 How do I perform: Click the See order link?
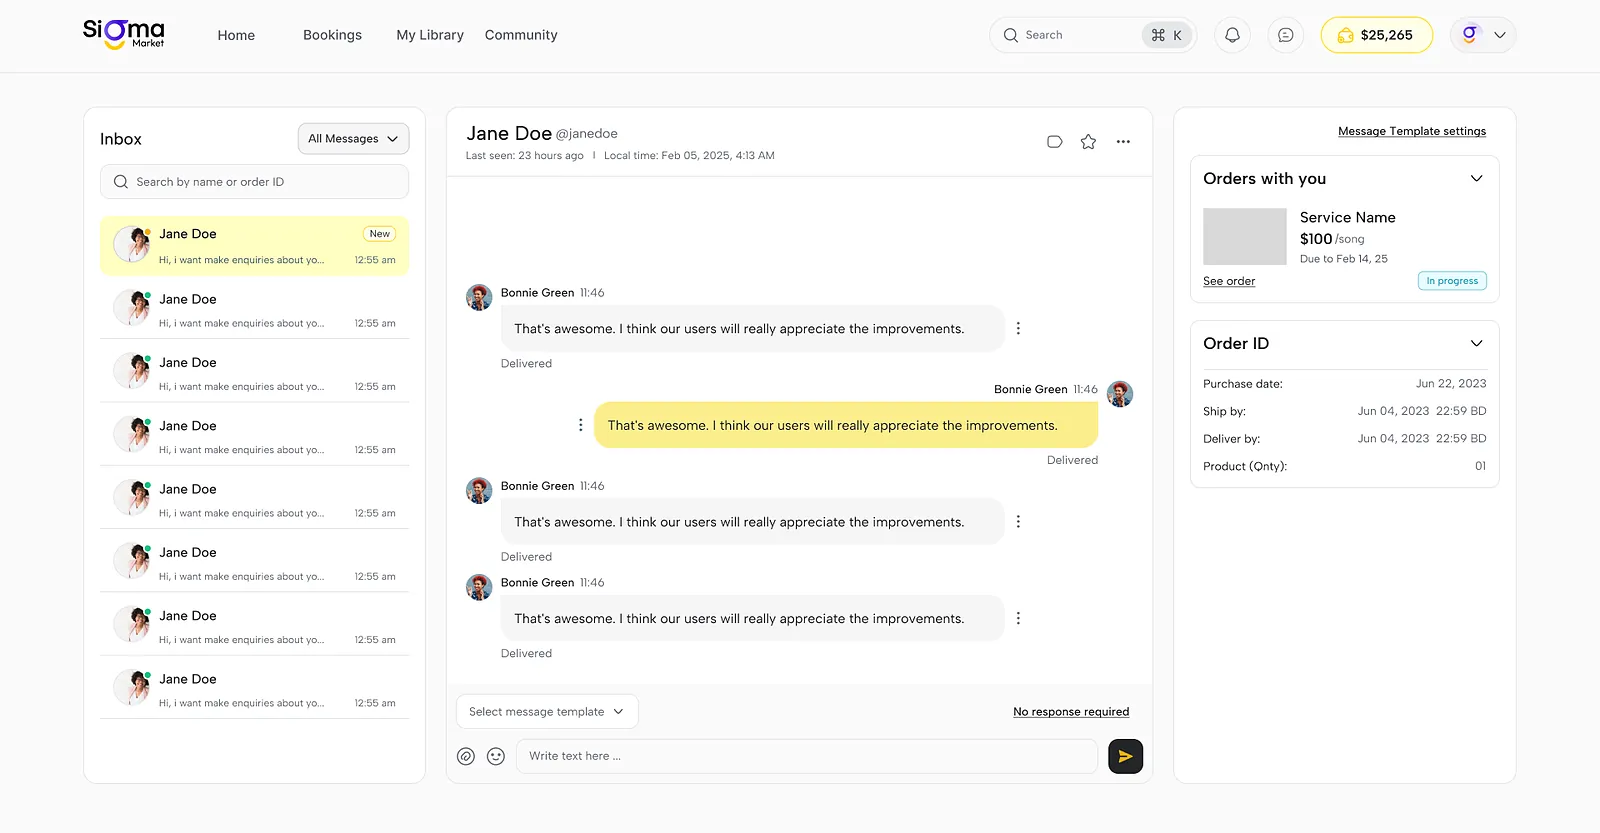[x=1229, y=281]
